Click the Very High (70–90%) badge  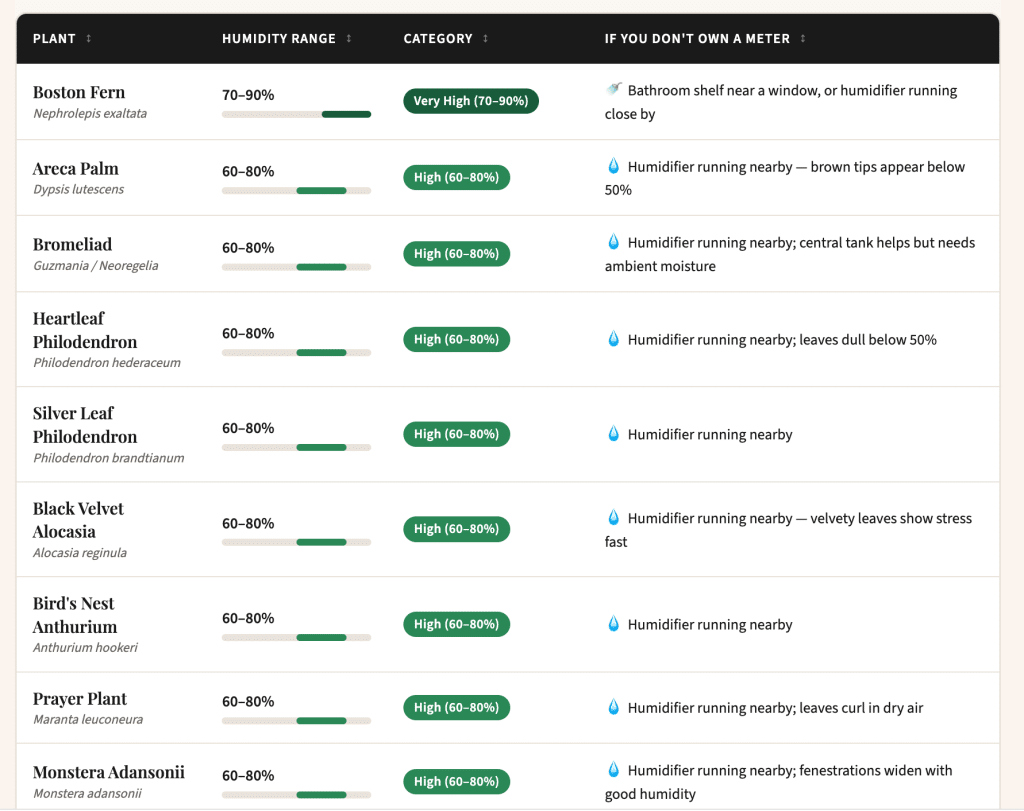click(x=471, y=101)
